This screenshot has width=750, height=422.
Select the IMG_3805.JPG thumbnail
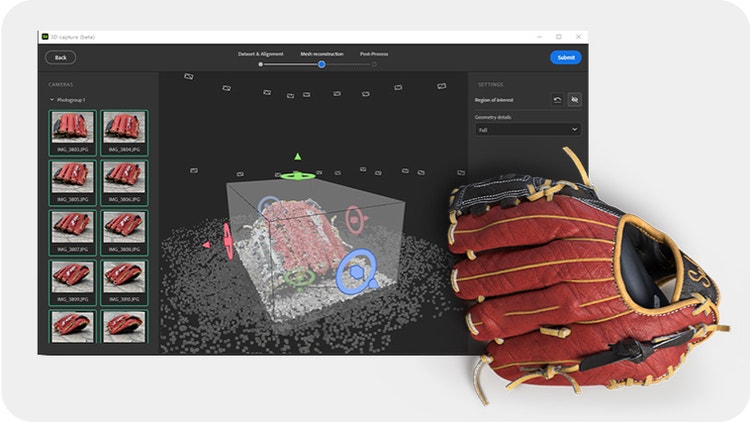coord(73,182)
